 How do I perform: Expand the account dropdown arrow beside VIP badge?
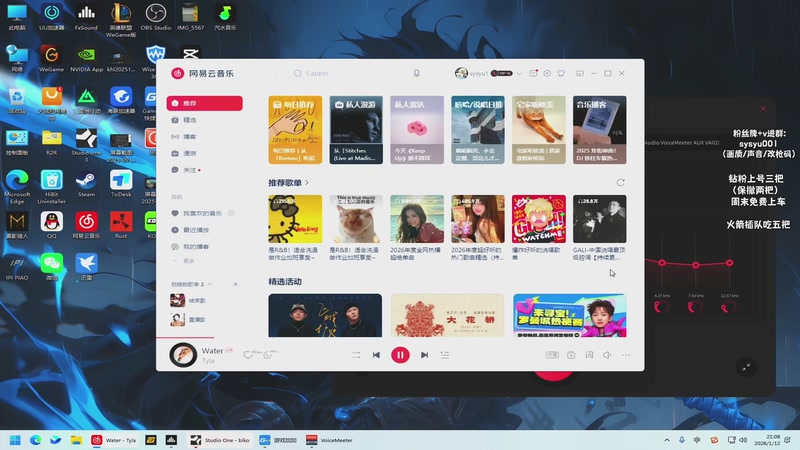(519, 73)
